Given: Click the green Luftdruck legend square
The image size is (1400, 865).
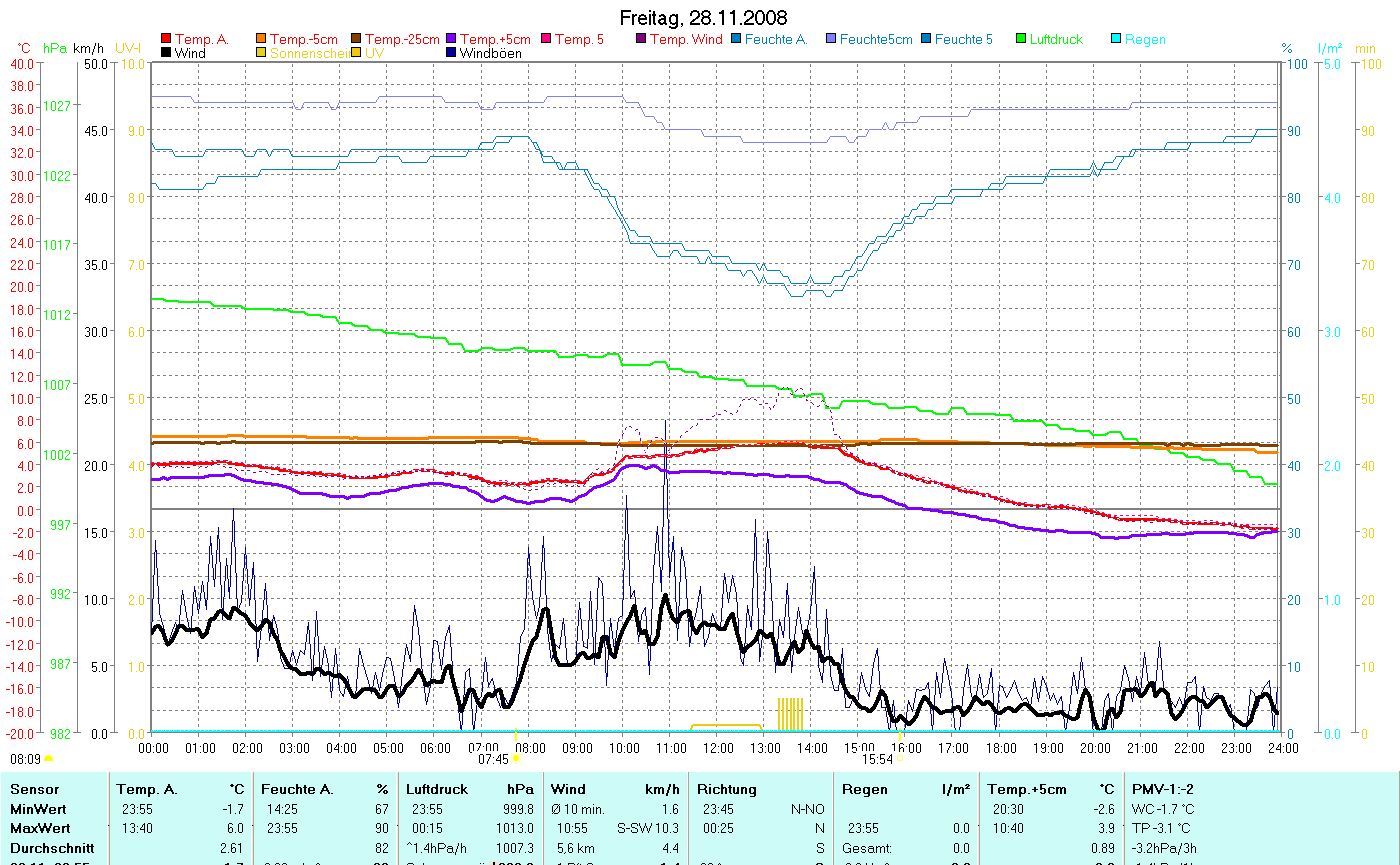Looking at the screenshot, I should [1021, 39].
